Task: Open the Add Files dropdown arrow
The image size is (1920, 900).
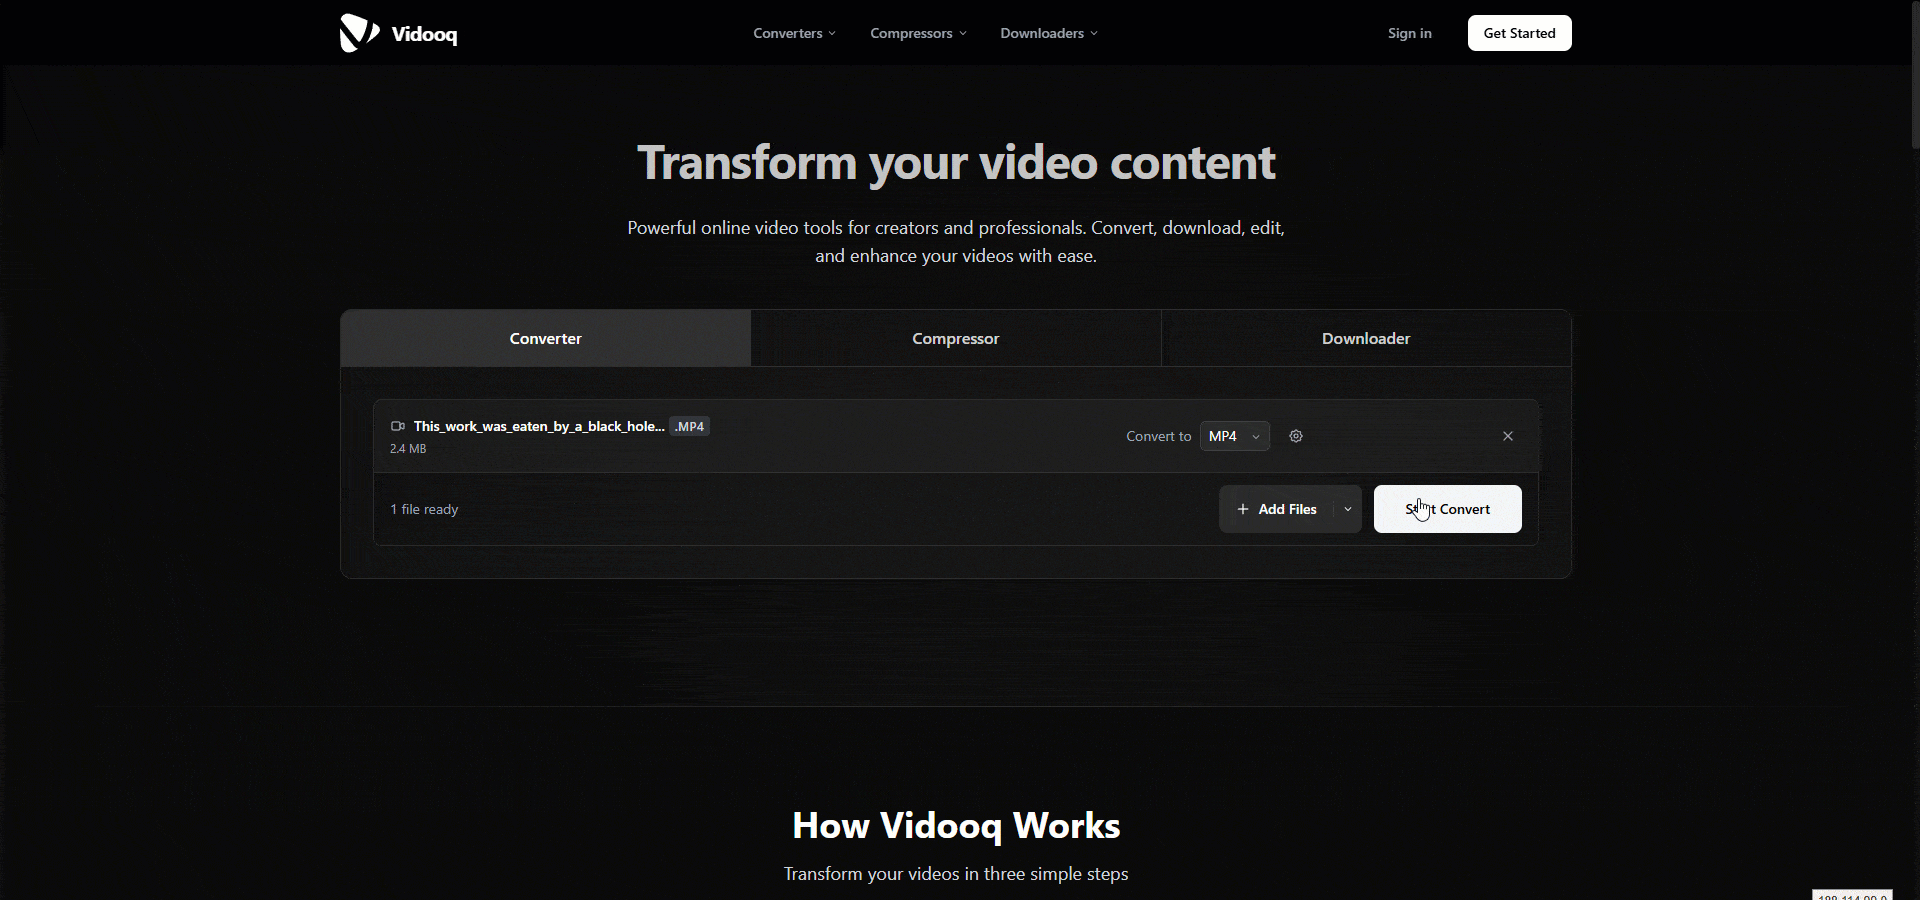Action: (x=1348, y=509)
